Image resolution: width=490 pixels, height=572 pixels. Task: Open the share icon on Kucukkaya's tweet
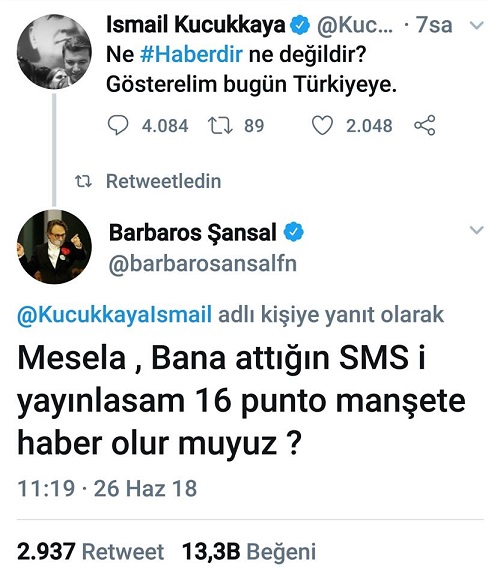(x=425, y=125)
